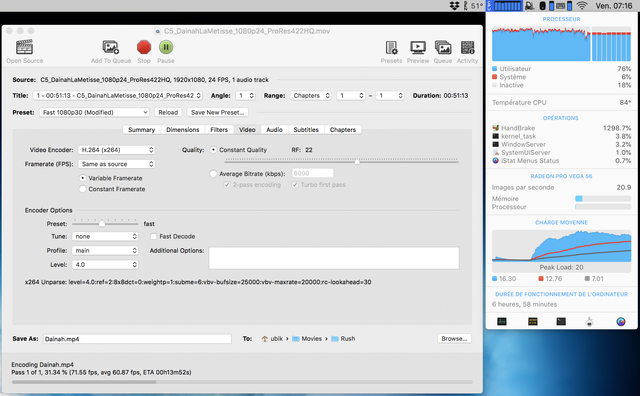Open the Framerate (FPS) dropdown

[x=117, y=164]
